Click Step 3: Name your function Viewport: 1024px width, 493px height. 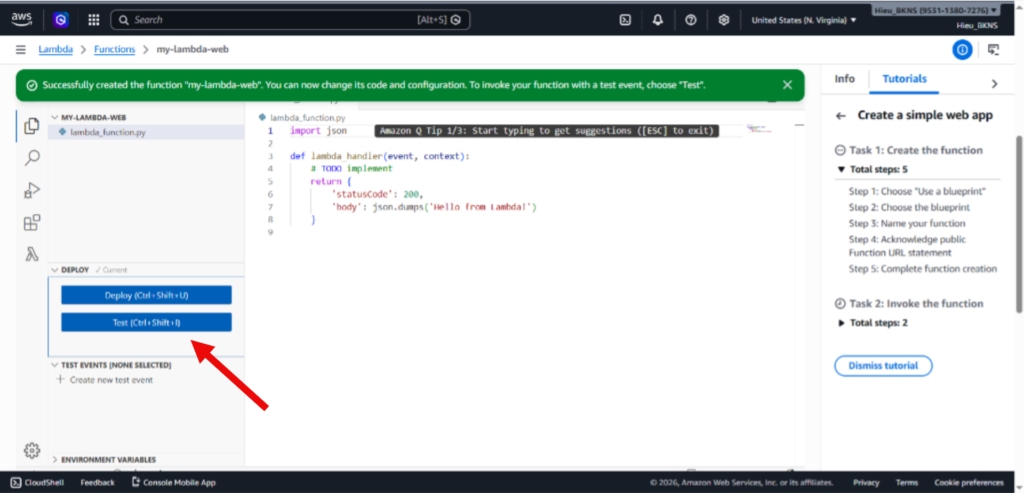tap(907, 223)
